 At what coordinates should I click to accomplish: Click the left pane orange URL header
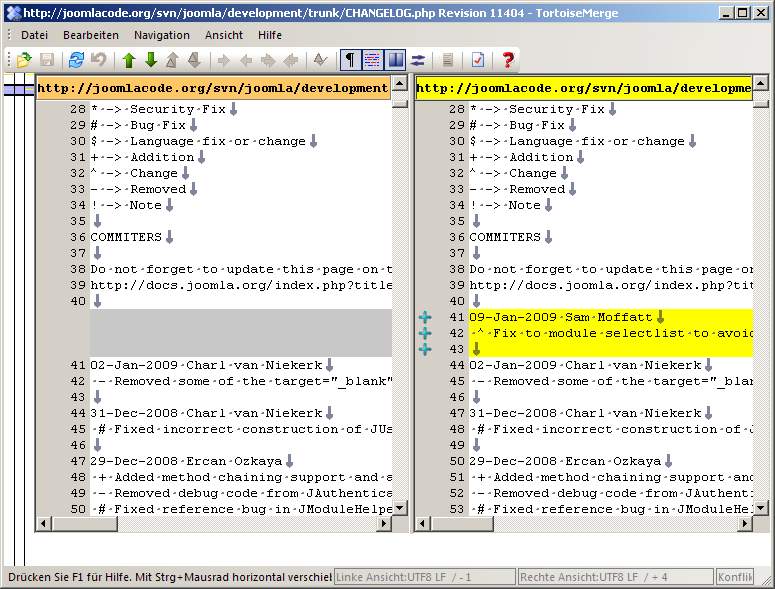(x=214, y=88)
